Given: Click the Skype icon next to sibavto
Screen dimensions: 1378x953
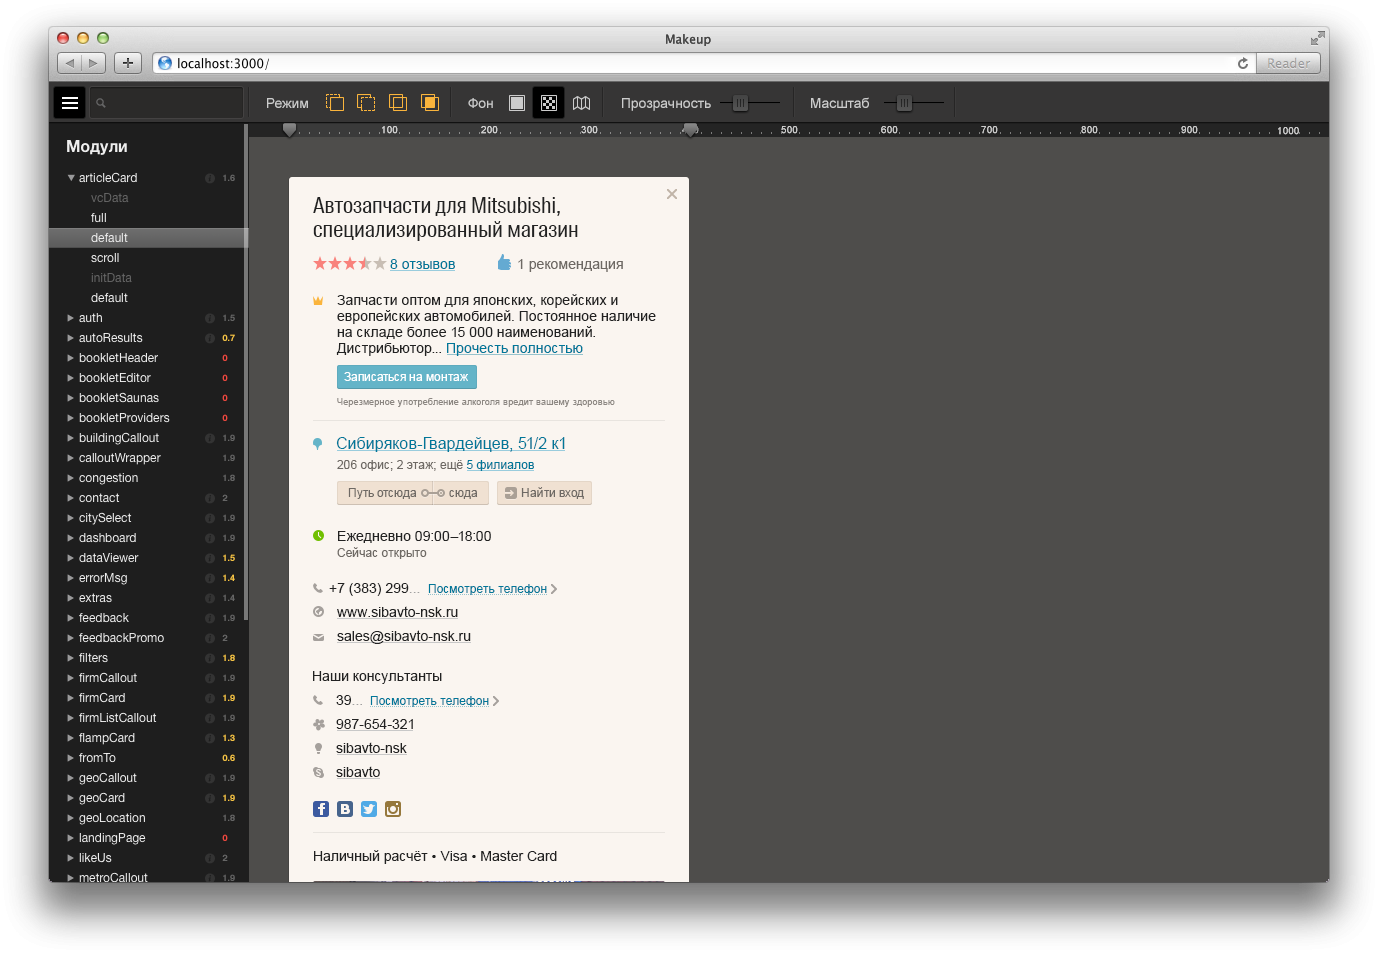Looking at the screenshot, I should click(x=318, y=772).
